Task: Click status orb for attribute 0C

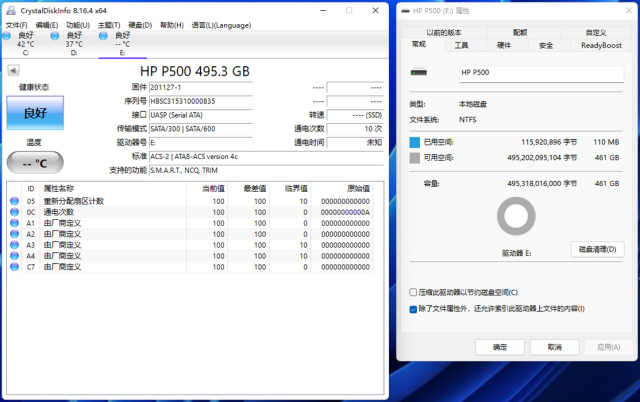Action: point(14,212)
